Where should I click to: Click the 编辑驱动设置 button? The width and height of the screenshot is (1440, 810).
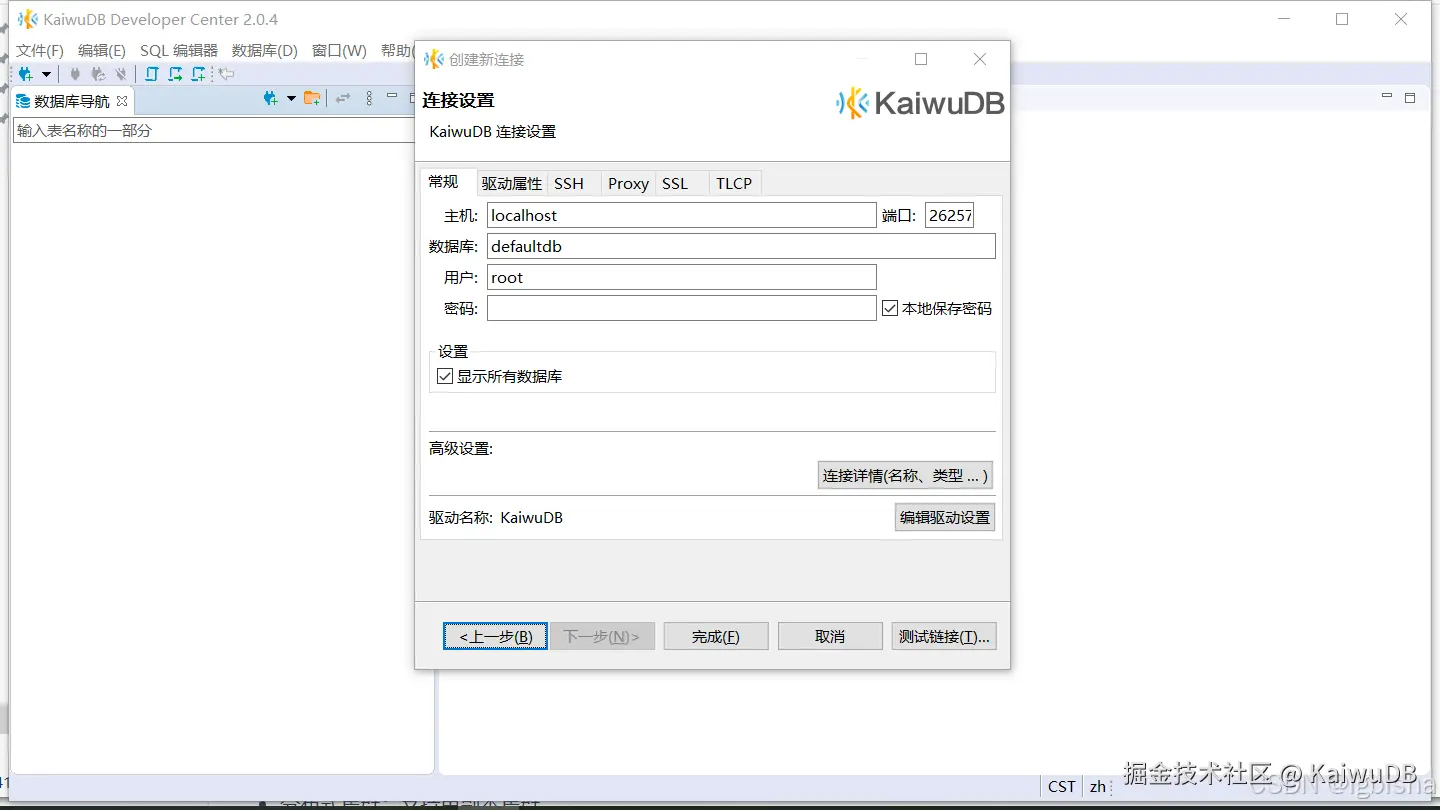point(945,518)
